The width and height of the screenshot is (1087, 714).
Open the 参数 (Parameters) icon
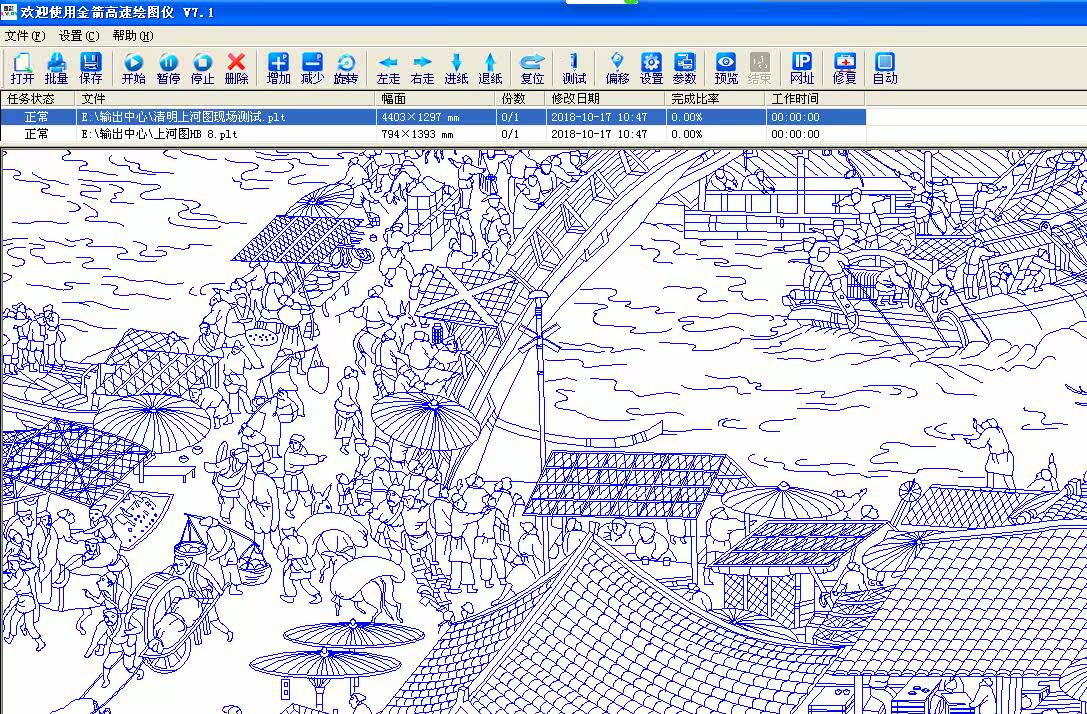coord(684,69)
